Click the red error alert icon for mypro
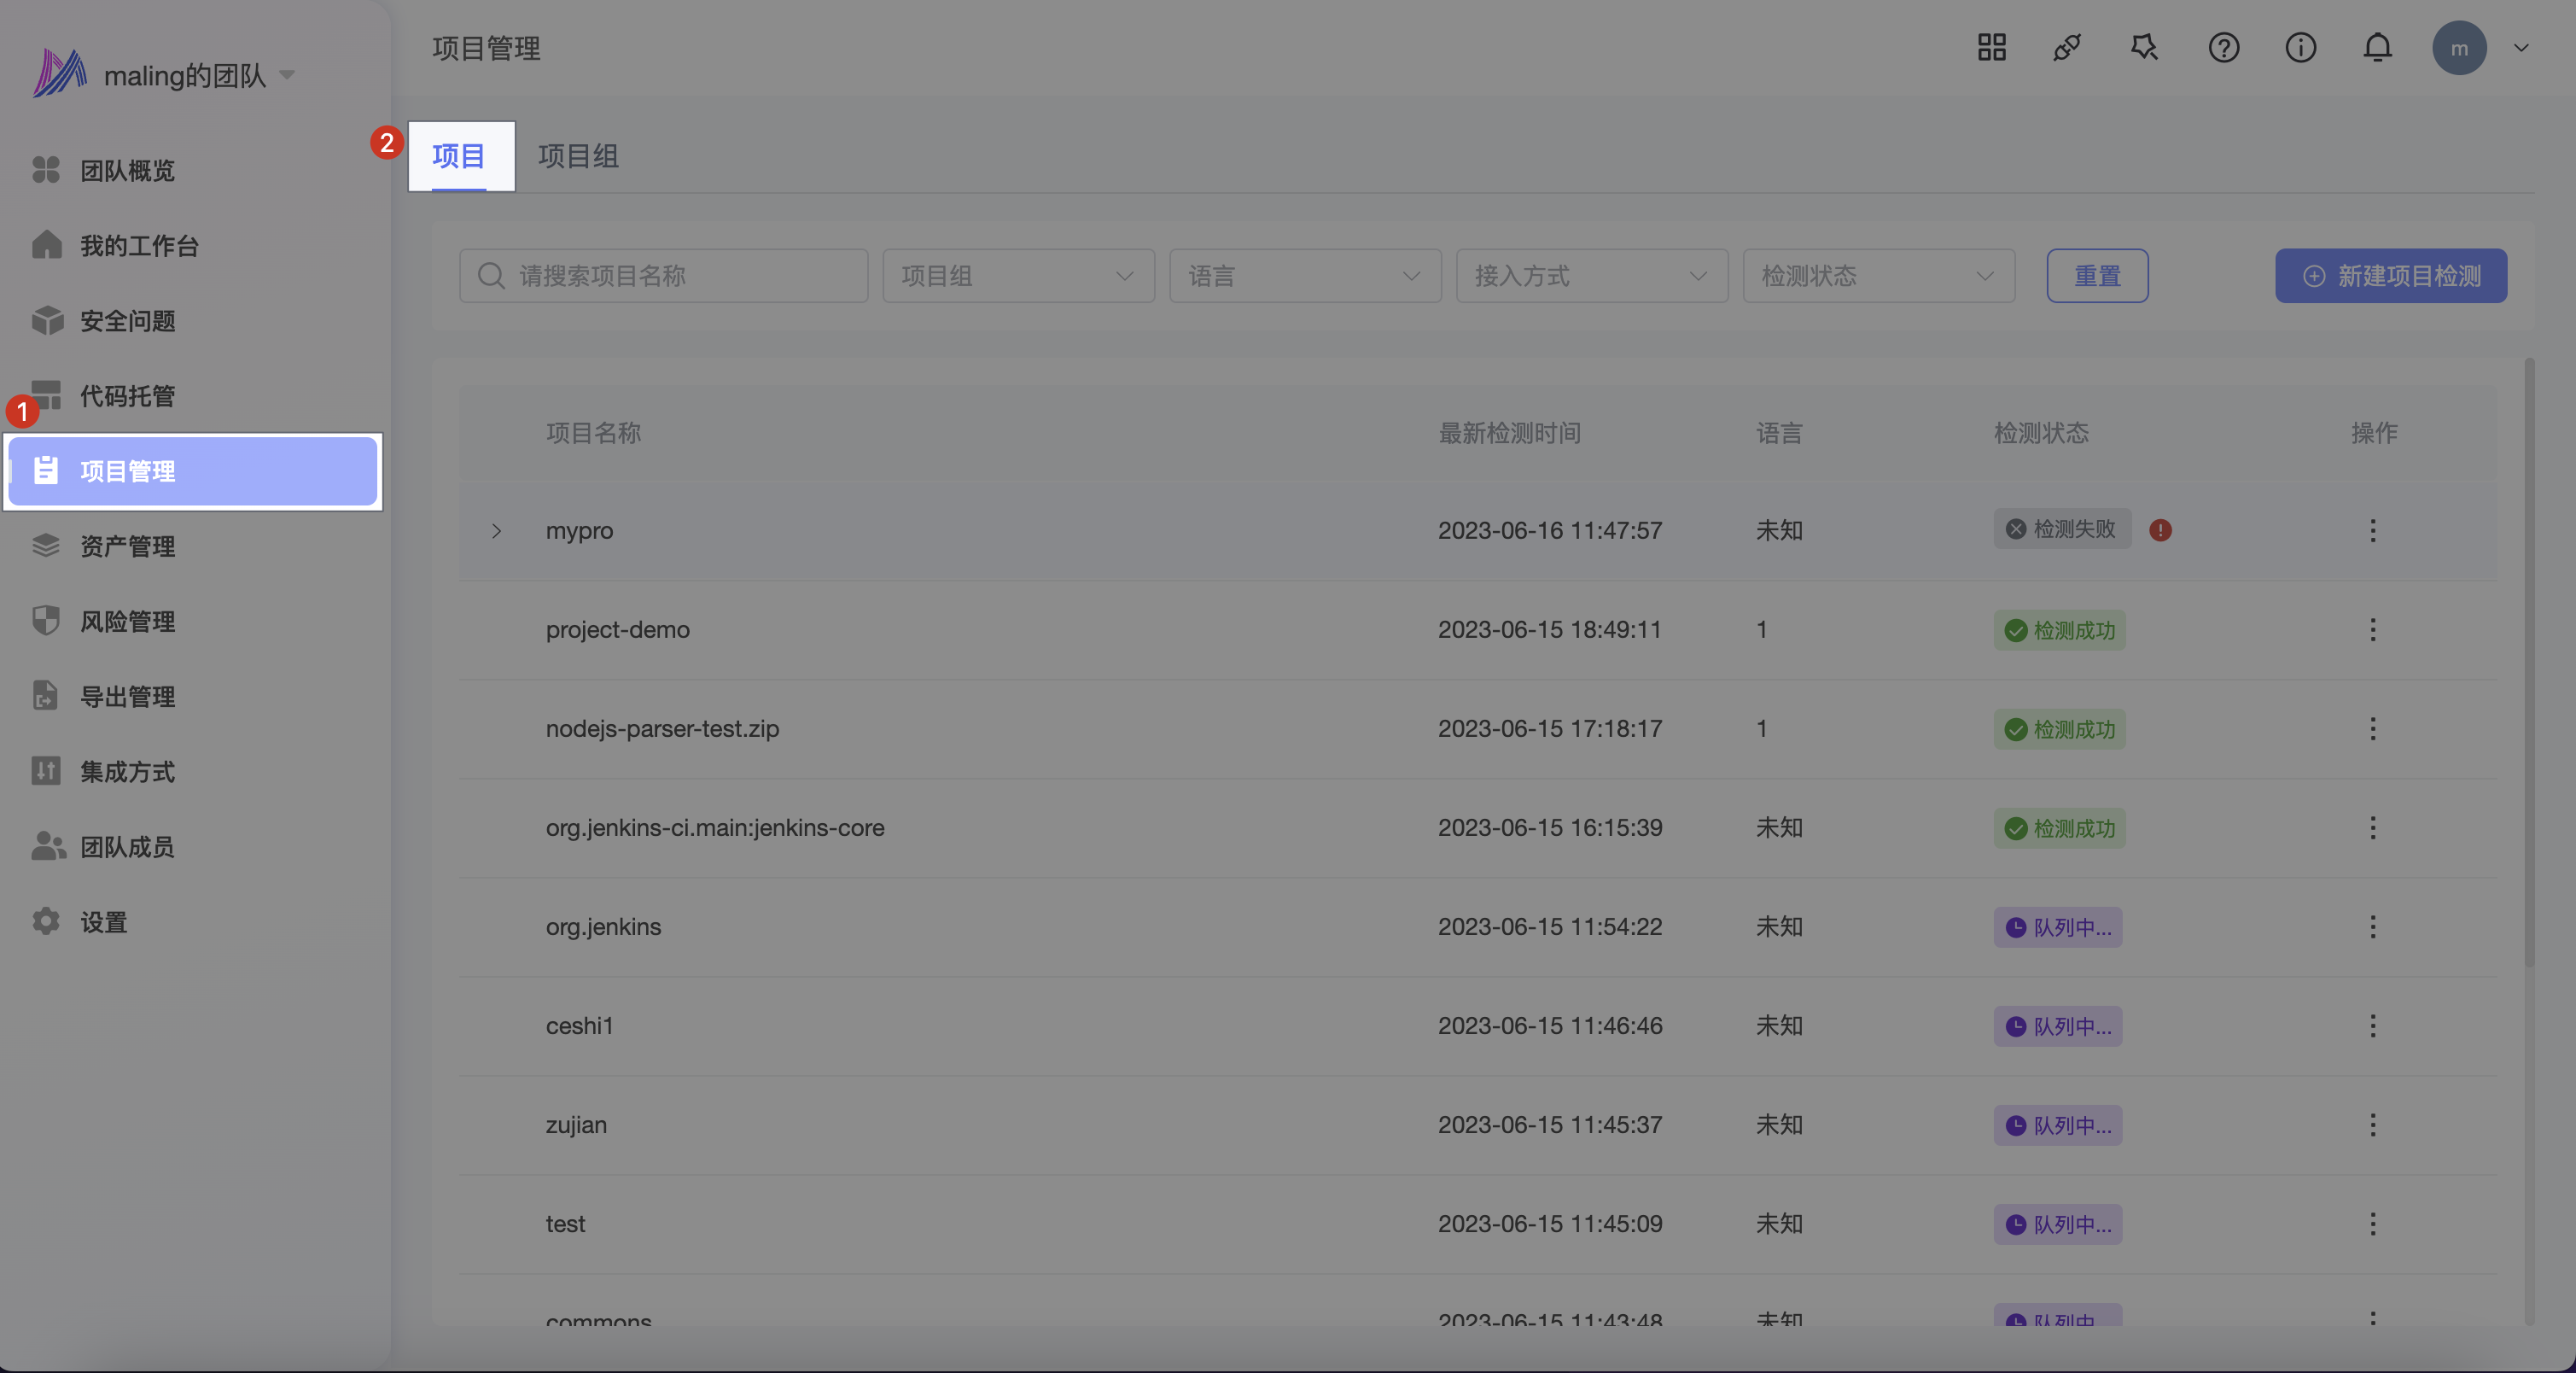The width and height of the screenshot is (2576, 1373). [x=2160, y=530]
